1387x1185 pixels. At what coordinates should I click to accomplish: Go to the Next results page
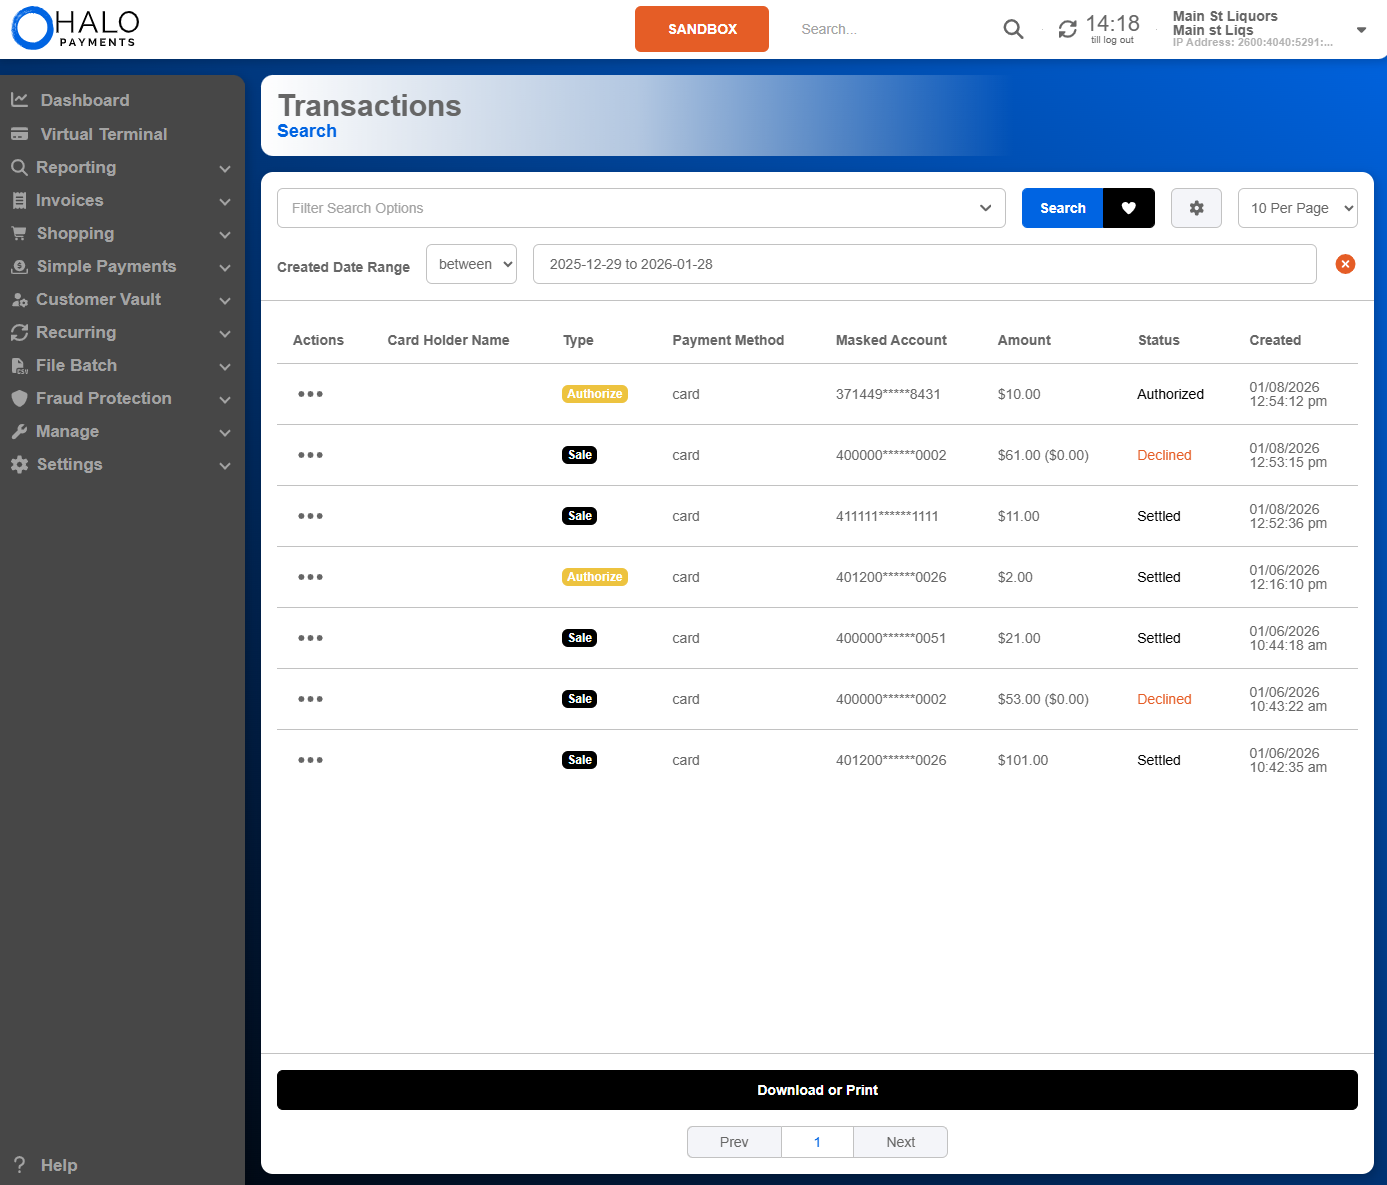coord(899,1141)
